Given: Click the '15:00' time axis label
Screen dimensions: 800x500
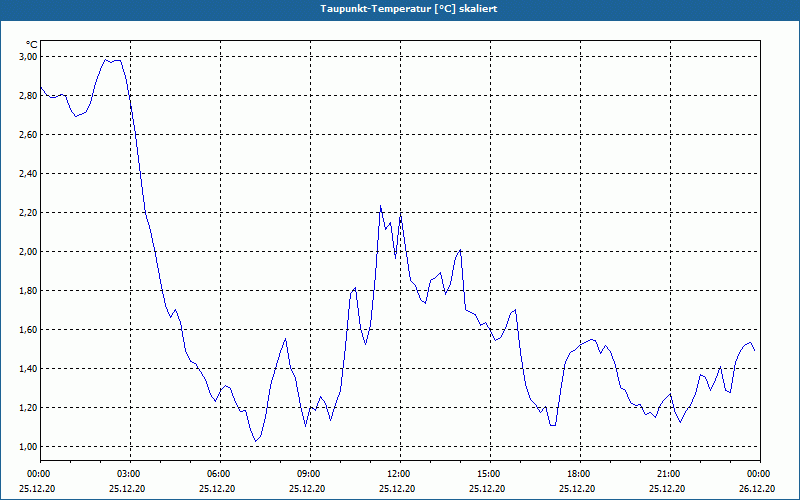Looking at the screenshot, I should (490, 474).
